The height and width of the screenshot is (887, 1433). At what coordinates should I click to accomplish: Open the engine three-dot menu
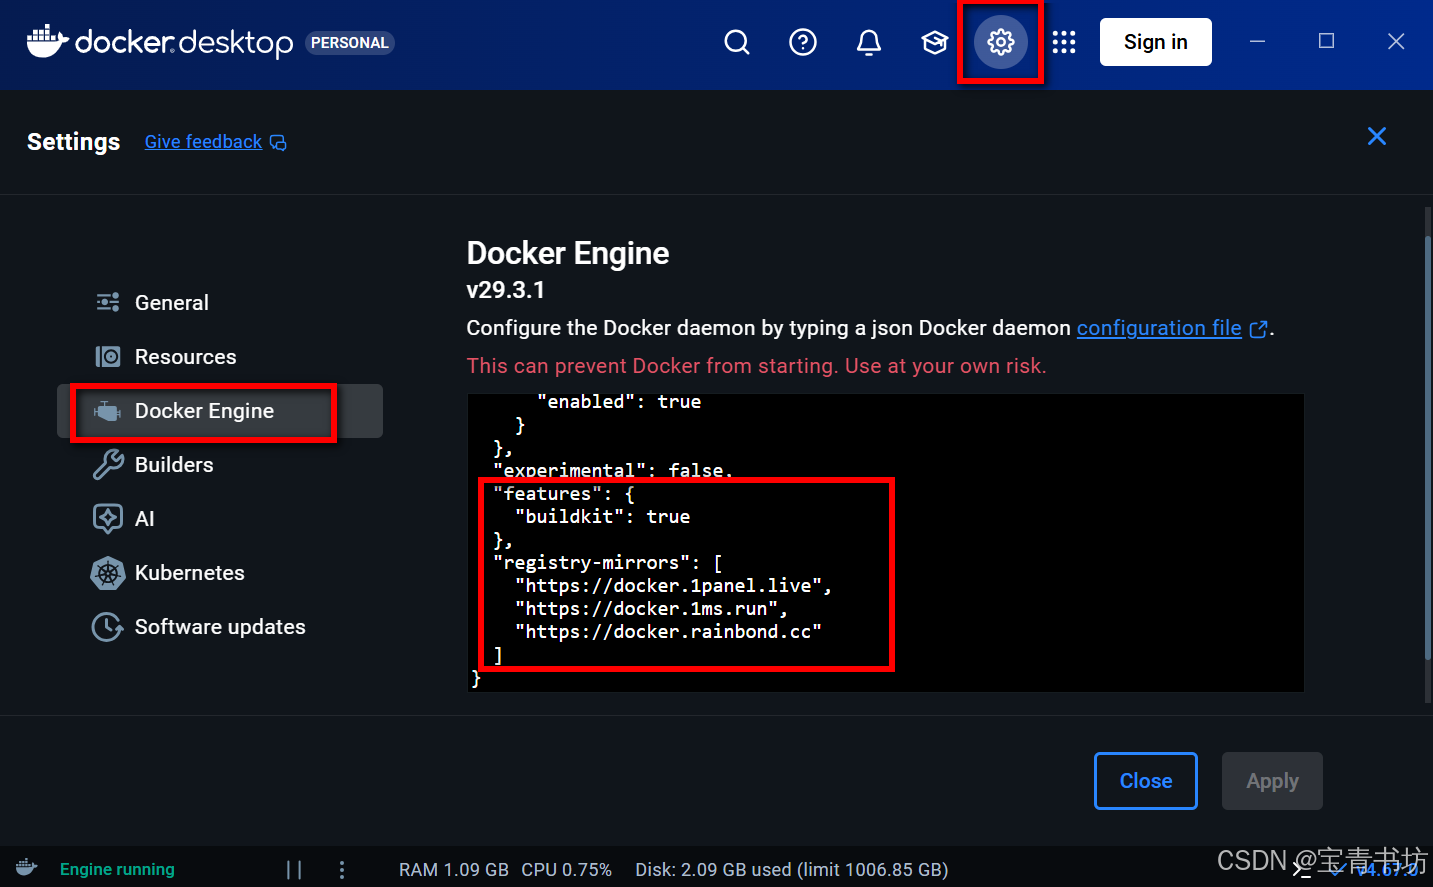pos(342,869)
